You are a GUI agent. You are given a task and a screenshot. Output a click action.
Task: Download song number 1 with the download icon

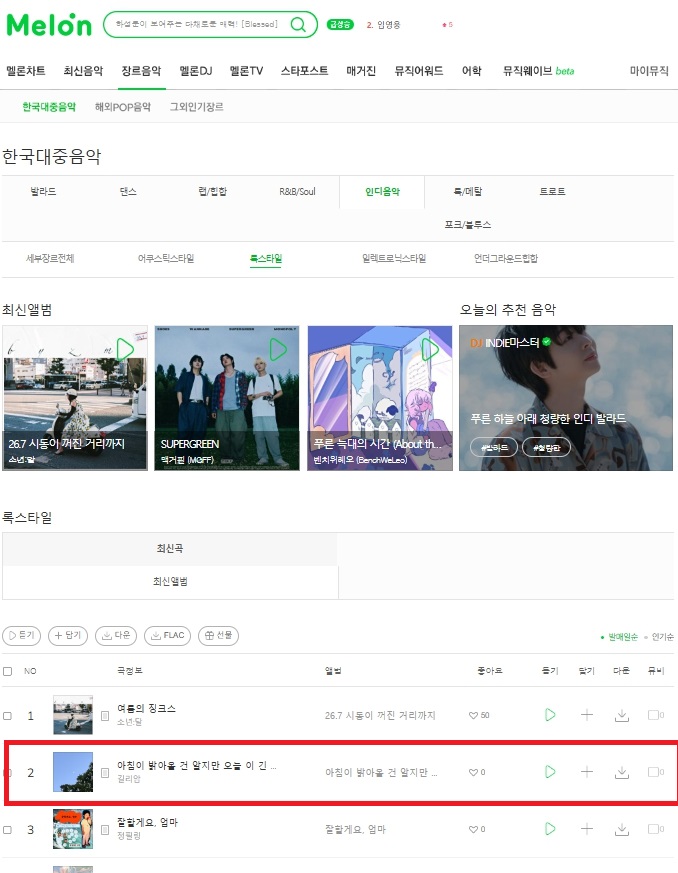[x=622, y=715]
